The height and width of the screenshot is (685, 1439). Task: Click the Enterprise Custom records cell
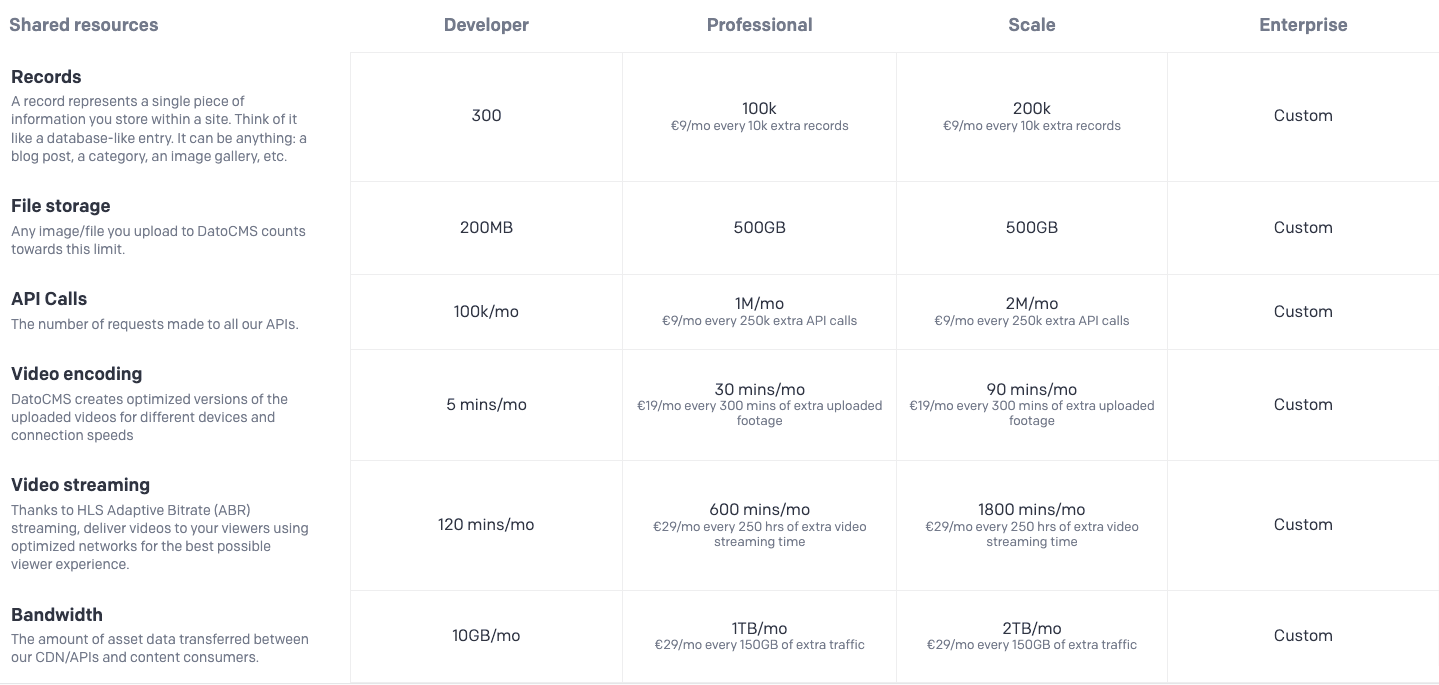coord(1303,116)
